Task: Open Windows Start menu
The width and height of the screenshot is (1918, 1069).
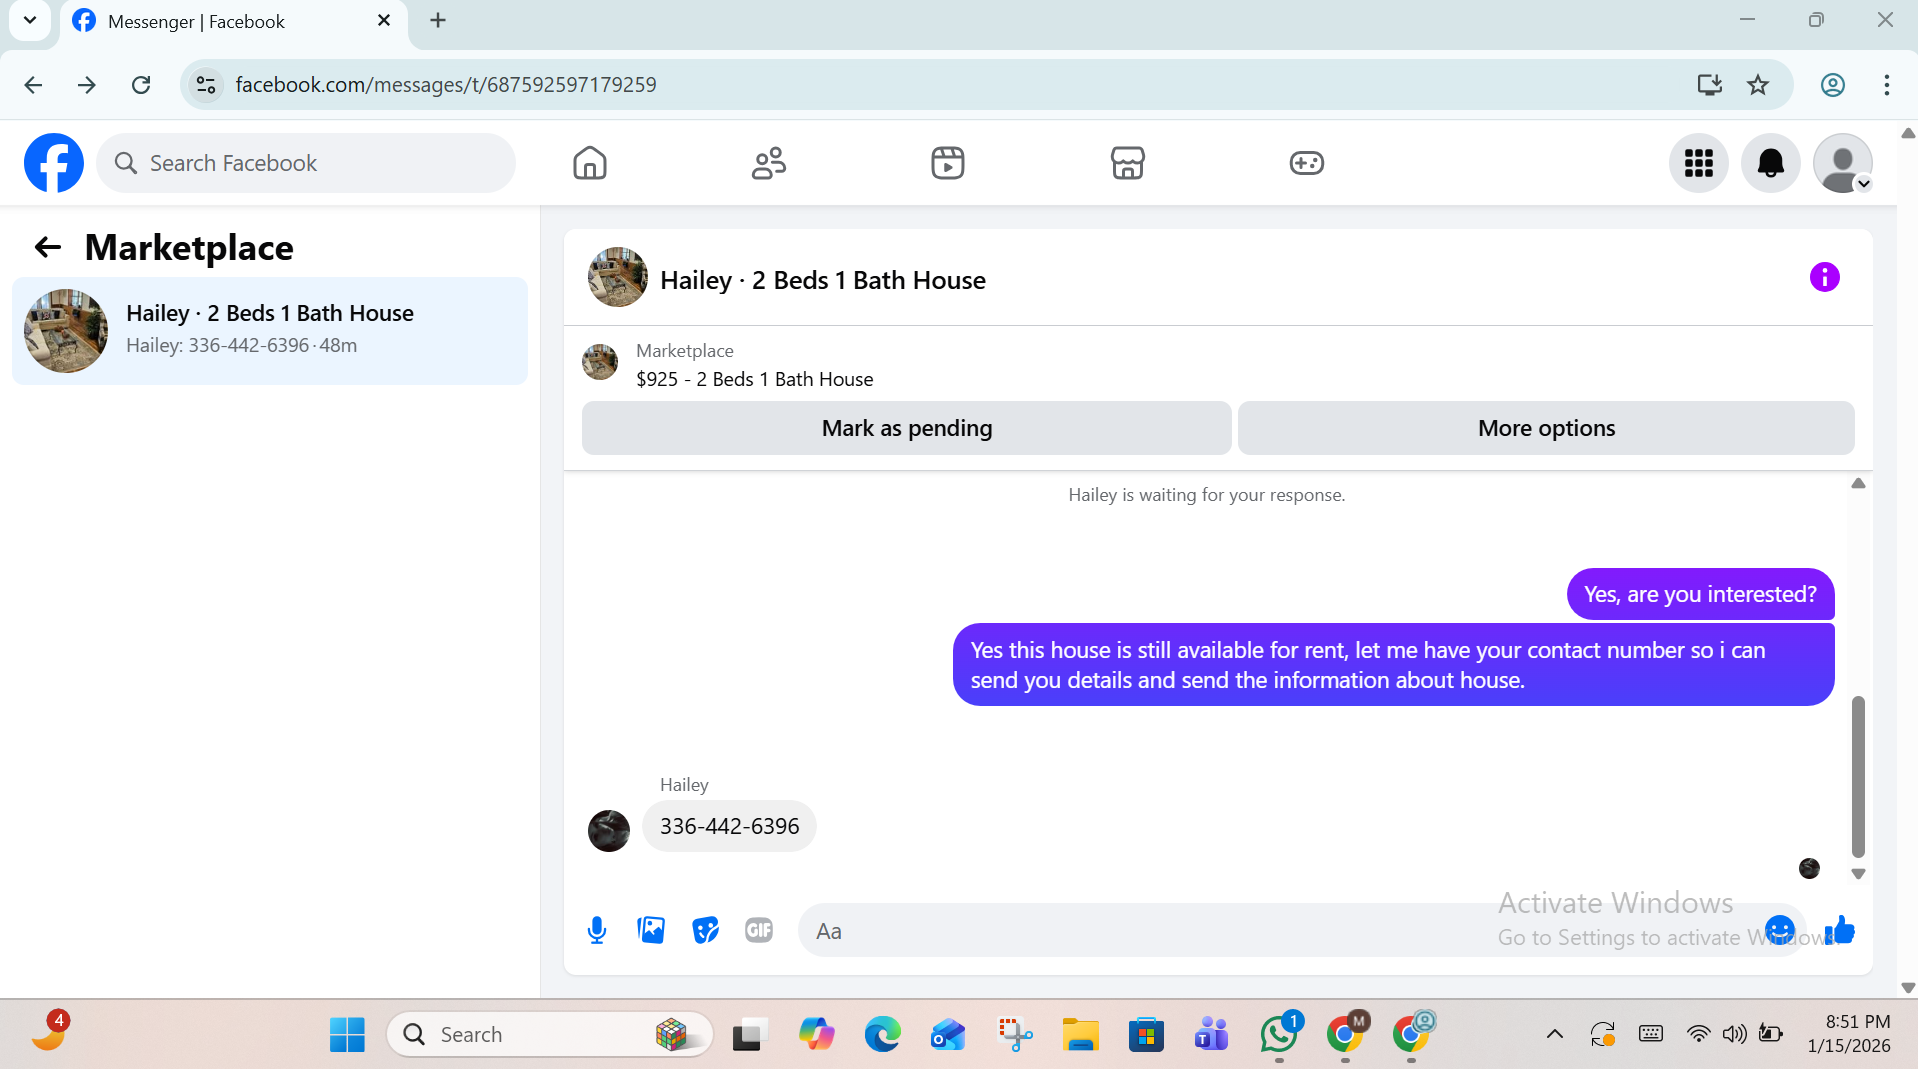Action: coord(347,1035)
